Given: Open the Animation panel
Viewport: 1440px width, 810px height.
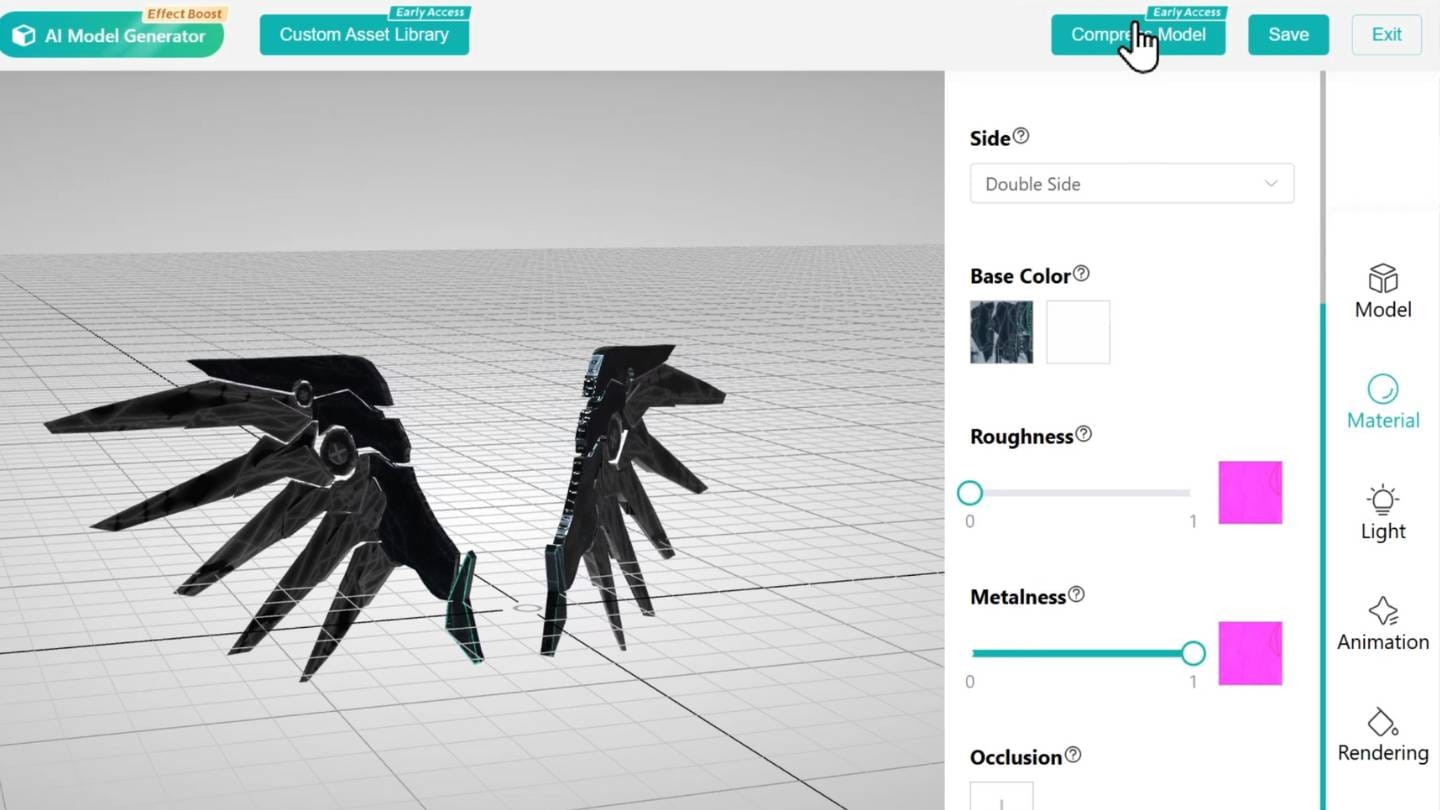Looking at the screenshot, I should coord(1382,624).
